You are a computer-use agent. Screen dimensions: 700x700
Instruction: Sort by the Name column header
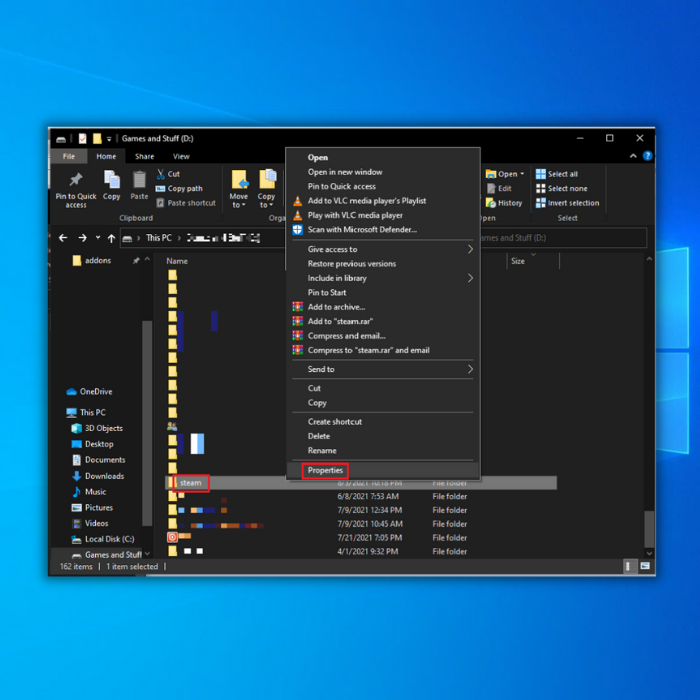coord(177,261)
